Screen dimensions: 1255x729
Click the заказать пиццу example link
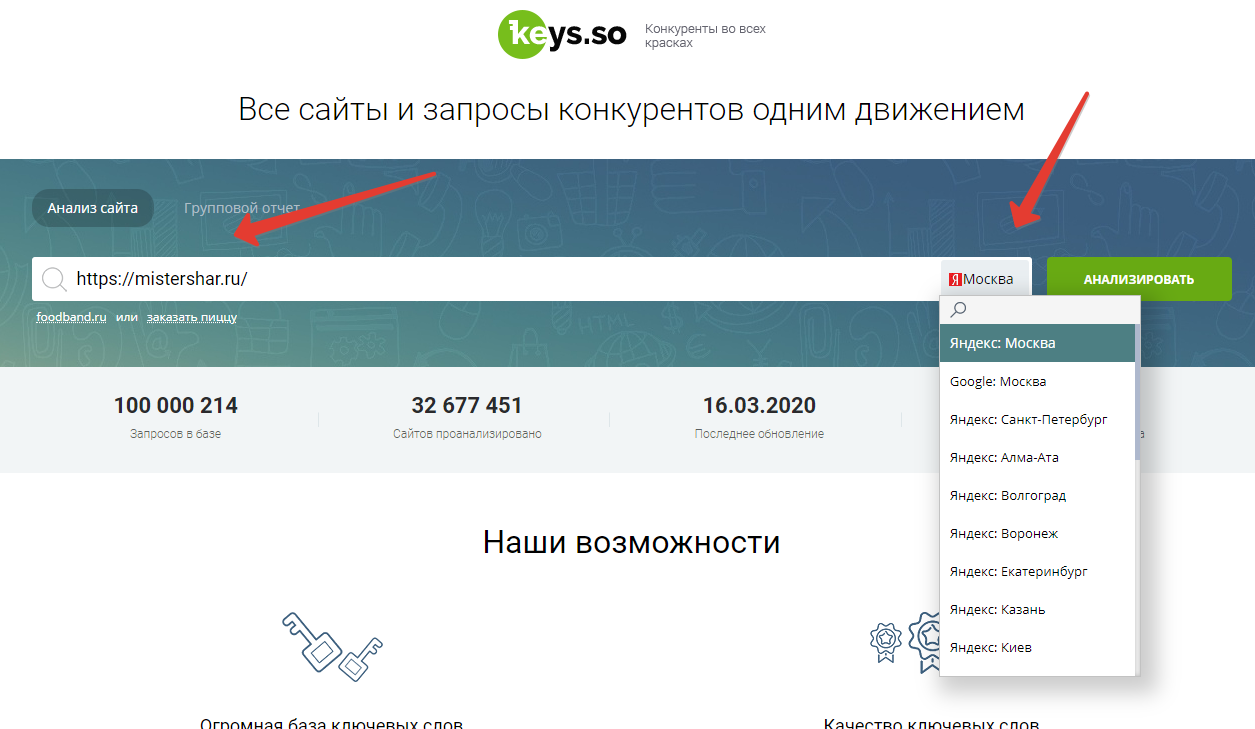tap(192, 317)
